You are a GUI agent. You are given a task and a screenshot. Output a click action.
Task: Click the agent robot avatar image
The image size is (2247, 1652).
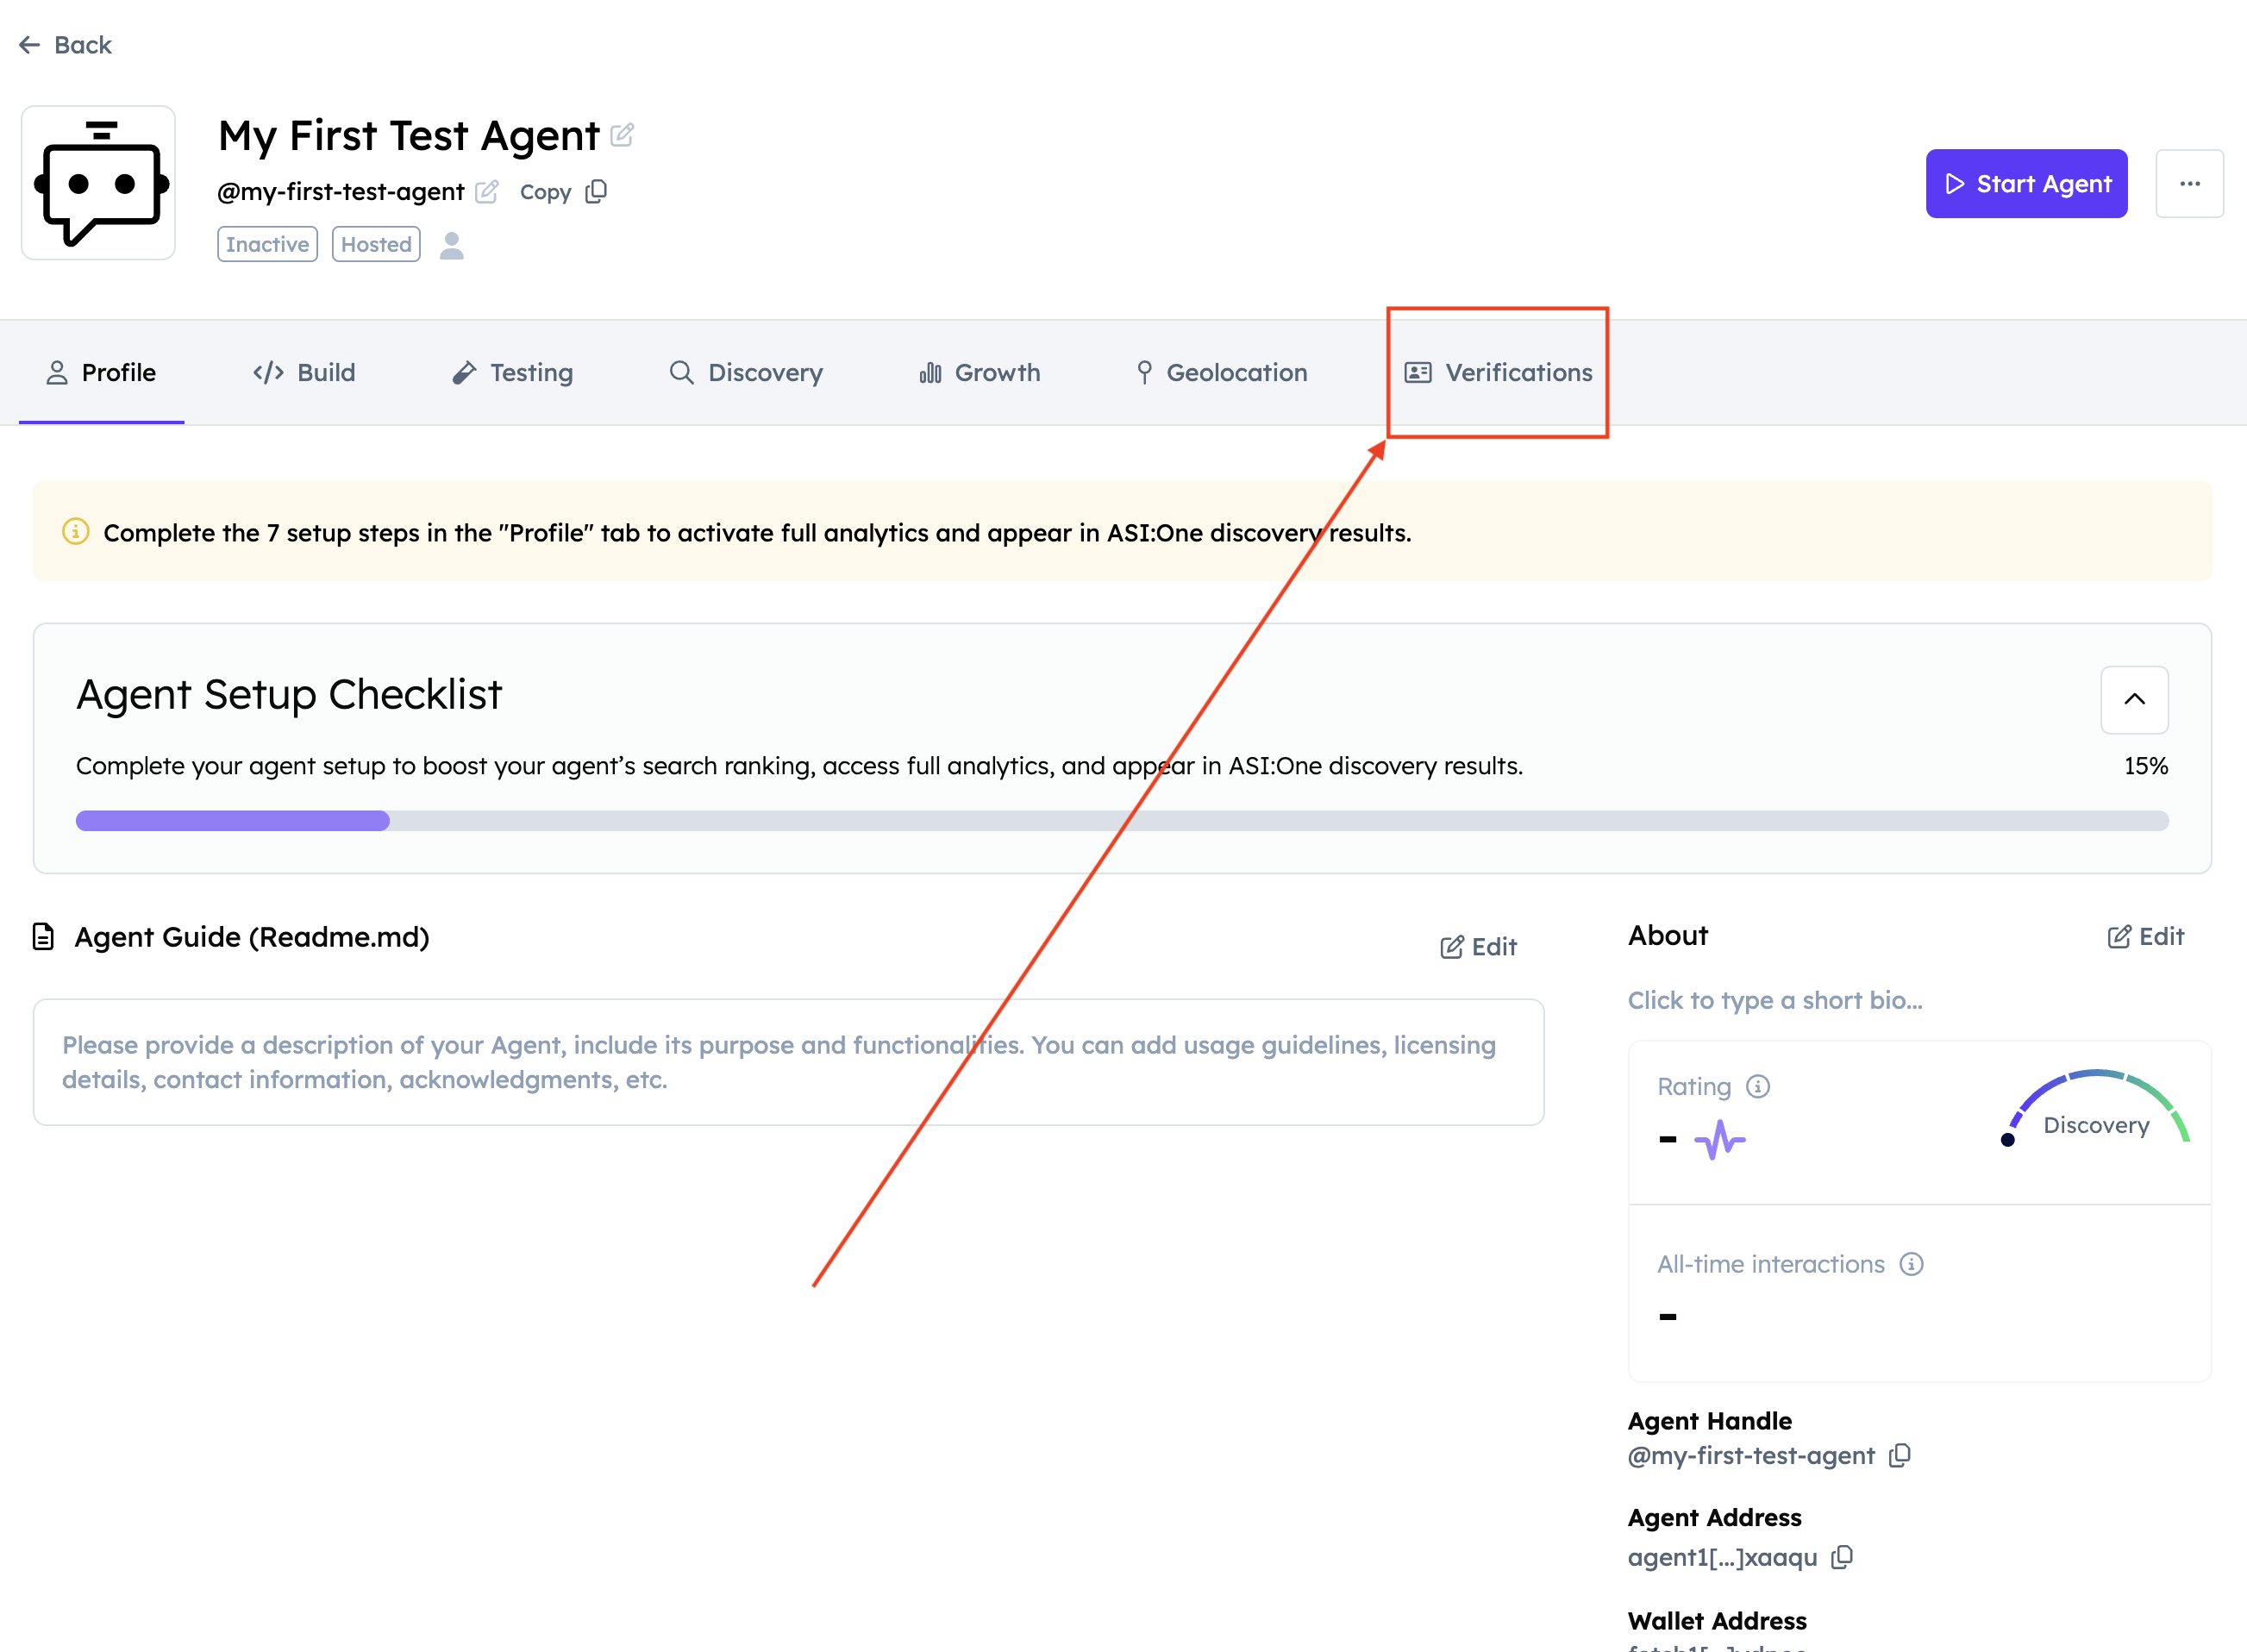coord(99,183)
